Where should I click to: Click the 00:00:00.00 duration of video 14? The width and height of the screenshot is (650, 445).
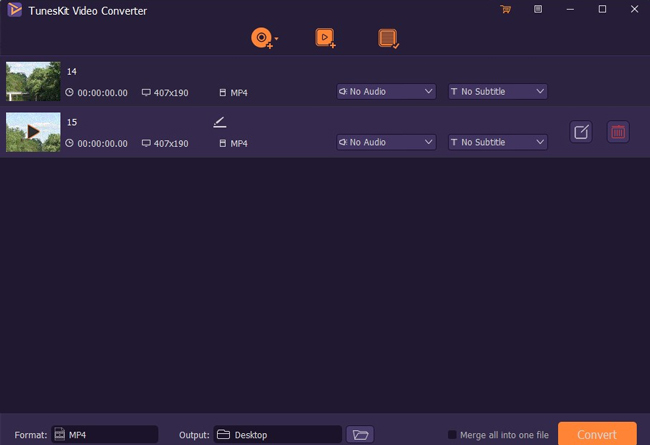tap(102, 93)
